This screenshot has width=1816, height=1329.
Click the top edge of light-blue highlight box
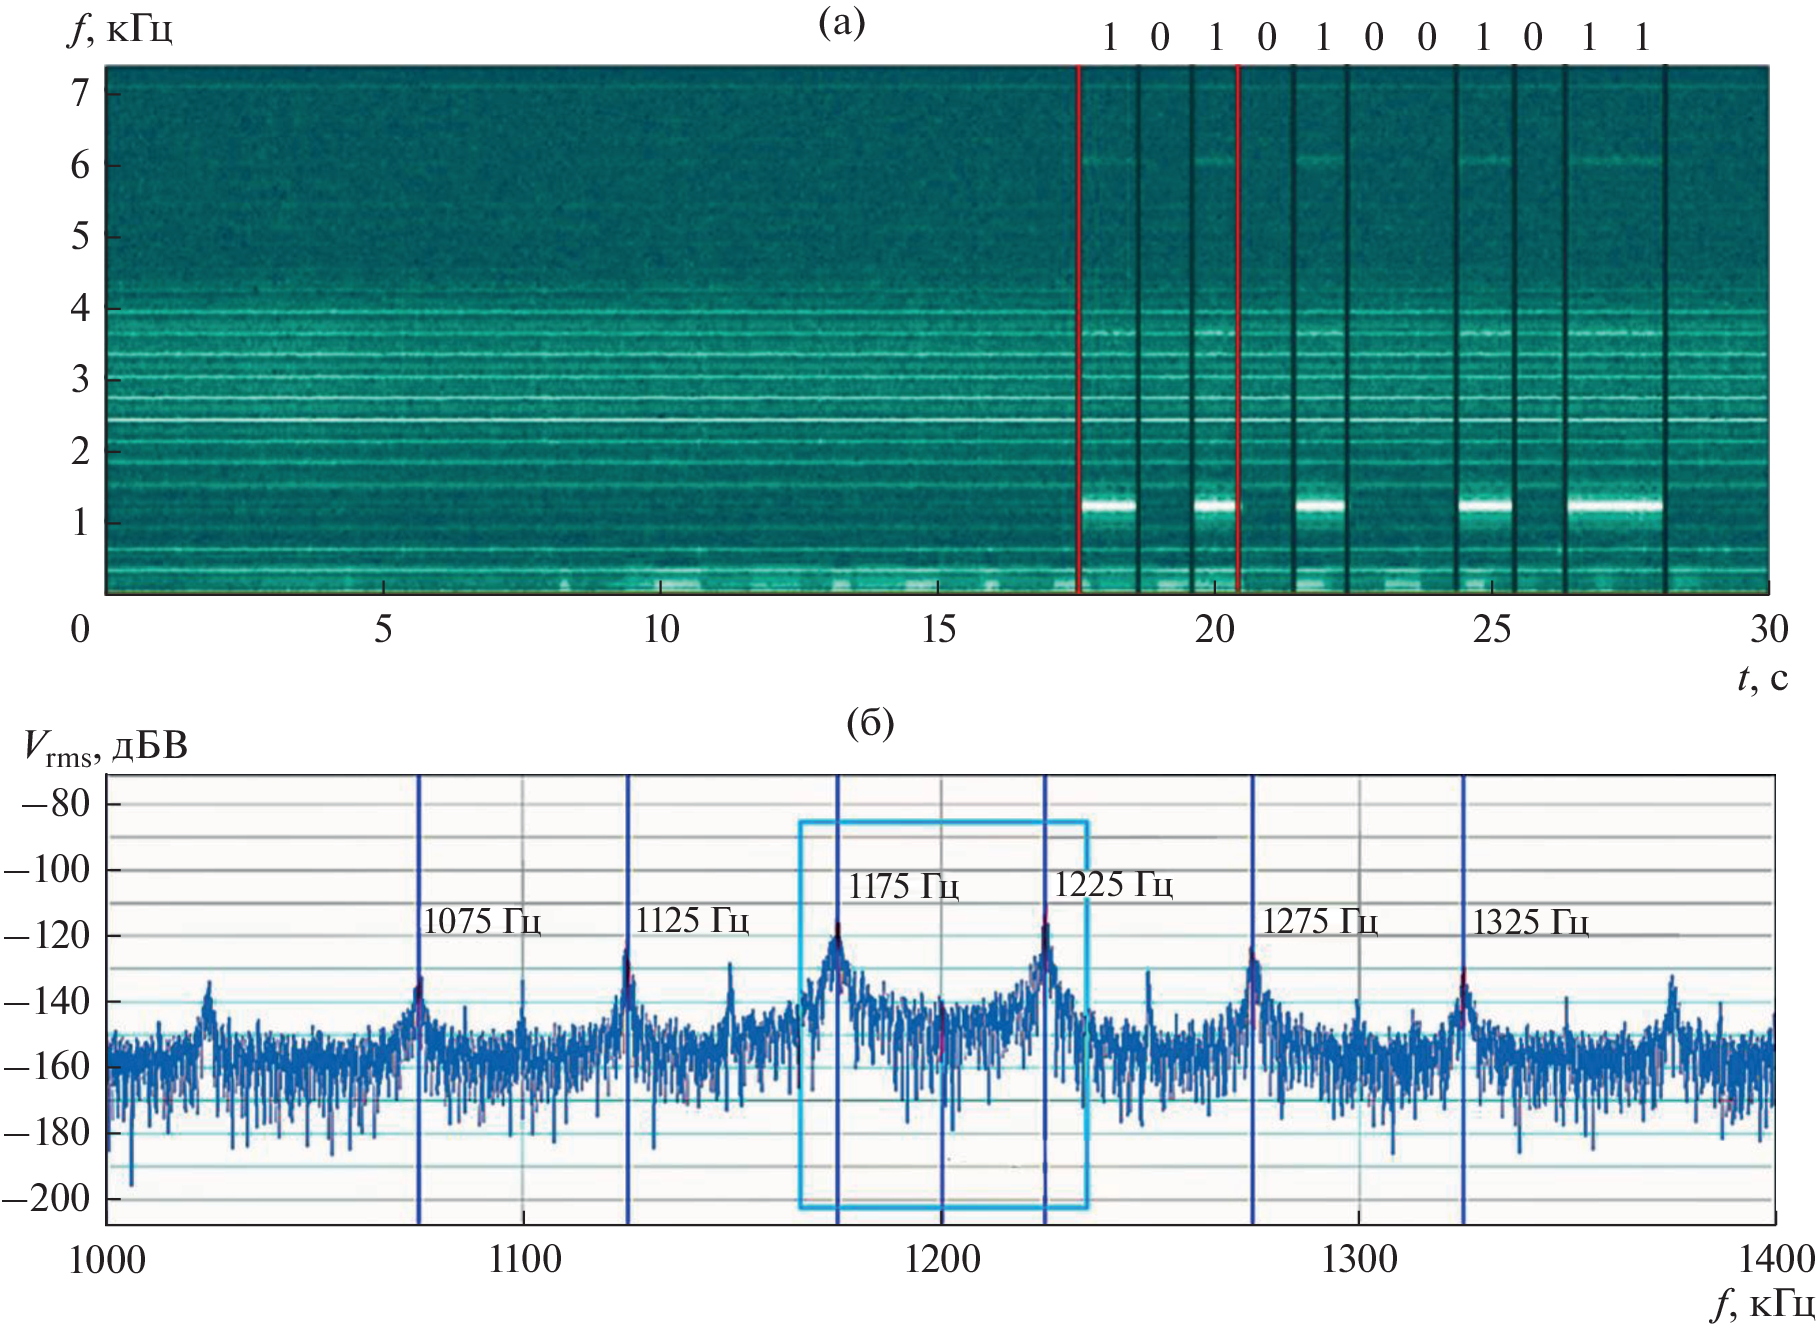pyautogui.click(x=943, y=822)
